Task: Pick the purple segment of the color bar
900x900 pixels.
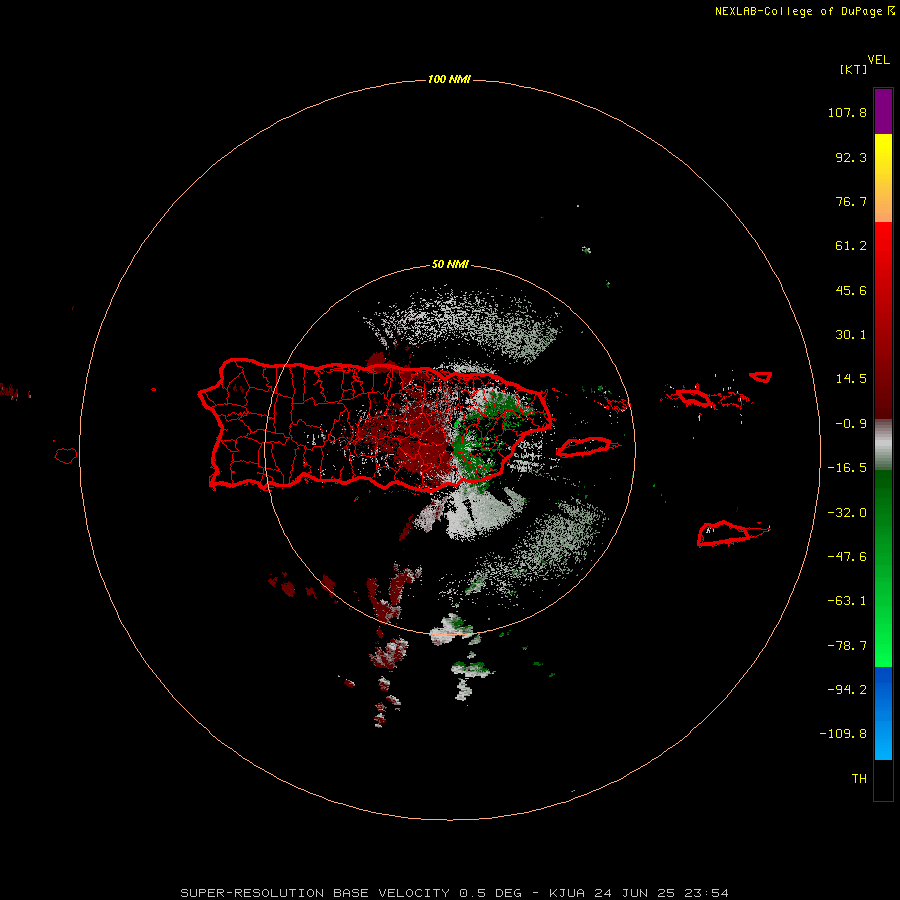Action: click(883, 111)
